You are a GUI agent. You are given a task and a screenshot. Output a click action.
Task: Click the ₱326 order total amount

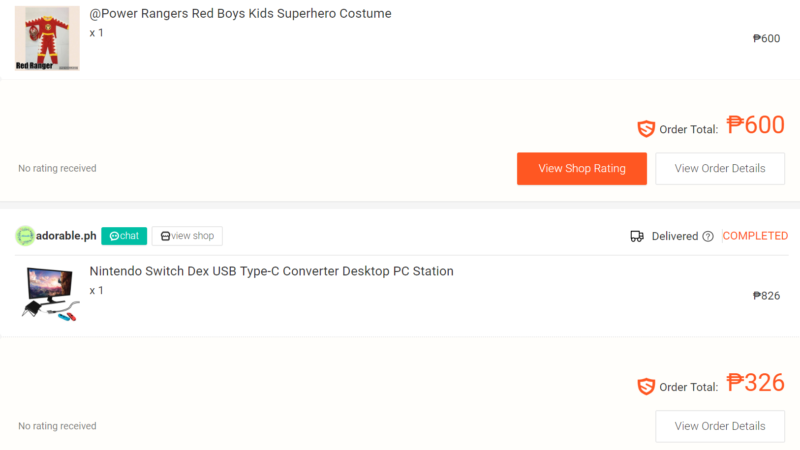755,383
